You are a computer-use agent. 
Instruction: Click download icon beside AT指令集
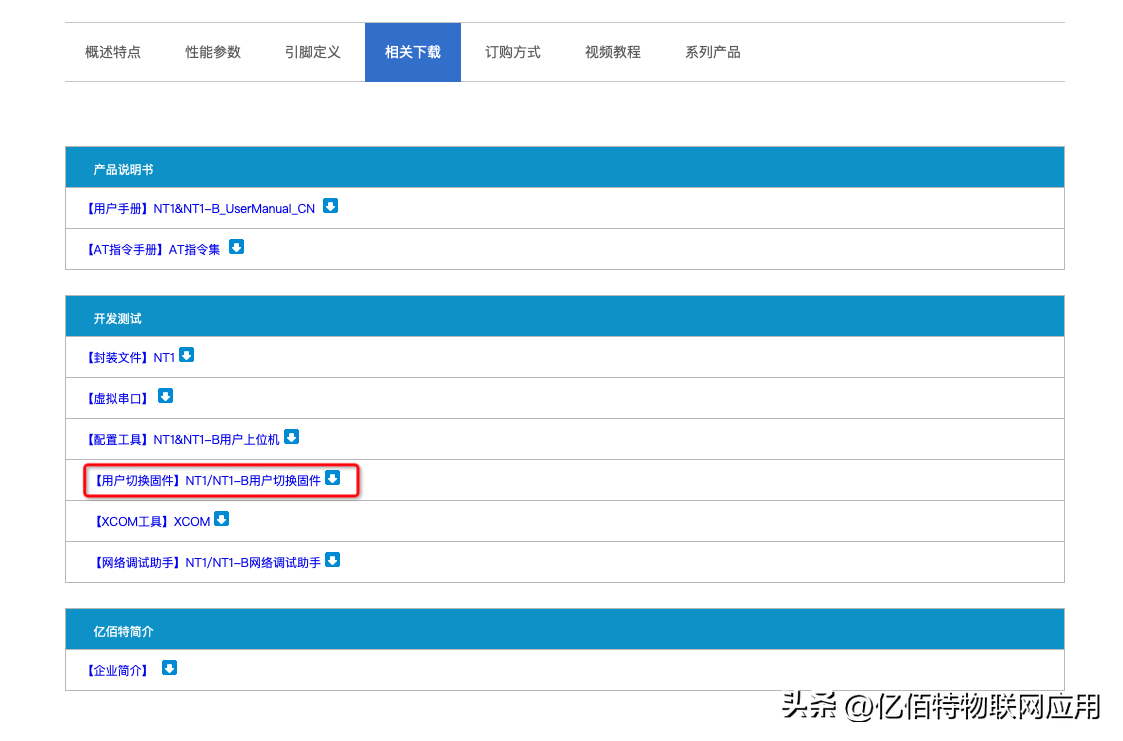(x=236, y=247)
